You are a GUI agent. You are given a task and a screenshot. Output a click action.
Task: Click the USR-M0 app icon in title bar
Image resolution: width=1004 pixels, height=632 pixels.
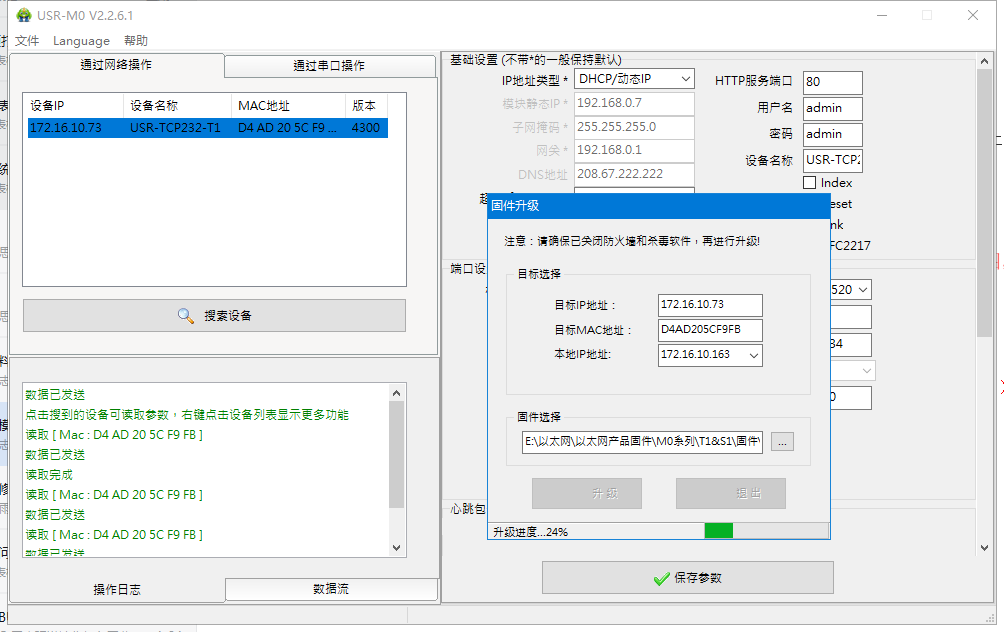[x=23, y=15]
